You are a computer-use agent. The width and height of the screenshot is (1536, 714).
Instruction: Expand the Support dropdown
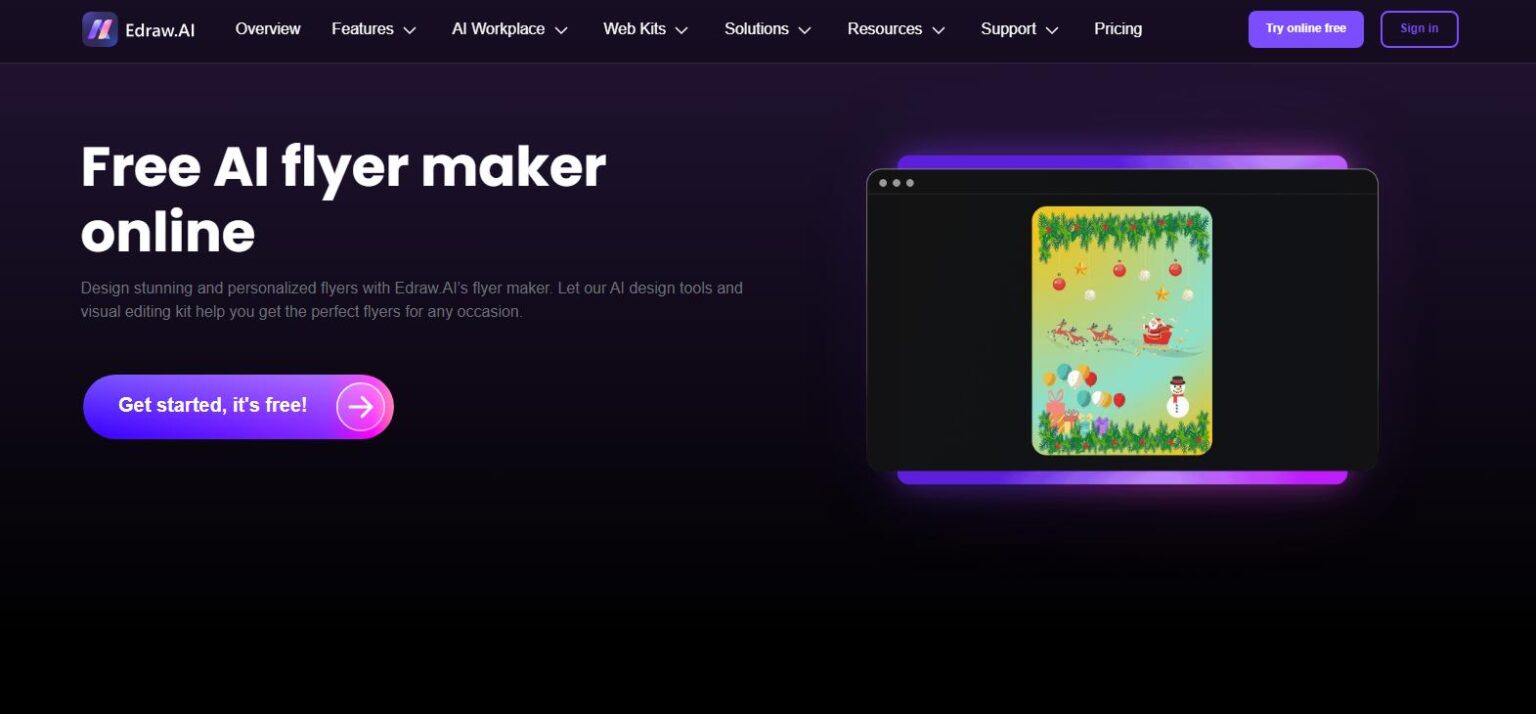click(1019, 29)
